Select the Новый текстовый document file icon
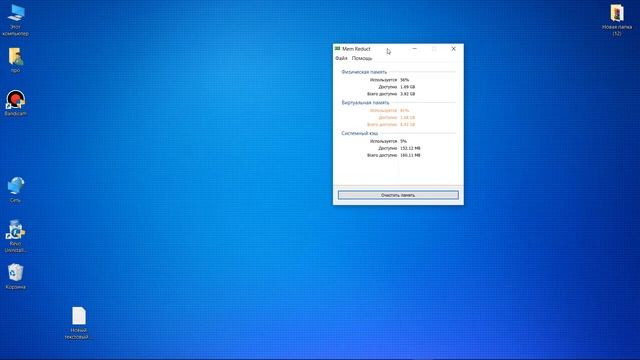640x360 pixels. tap(78, 323)
